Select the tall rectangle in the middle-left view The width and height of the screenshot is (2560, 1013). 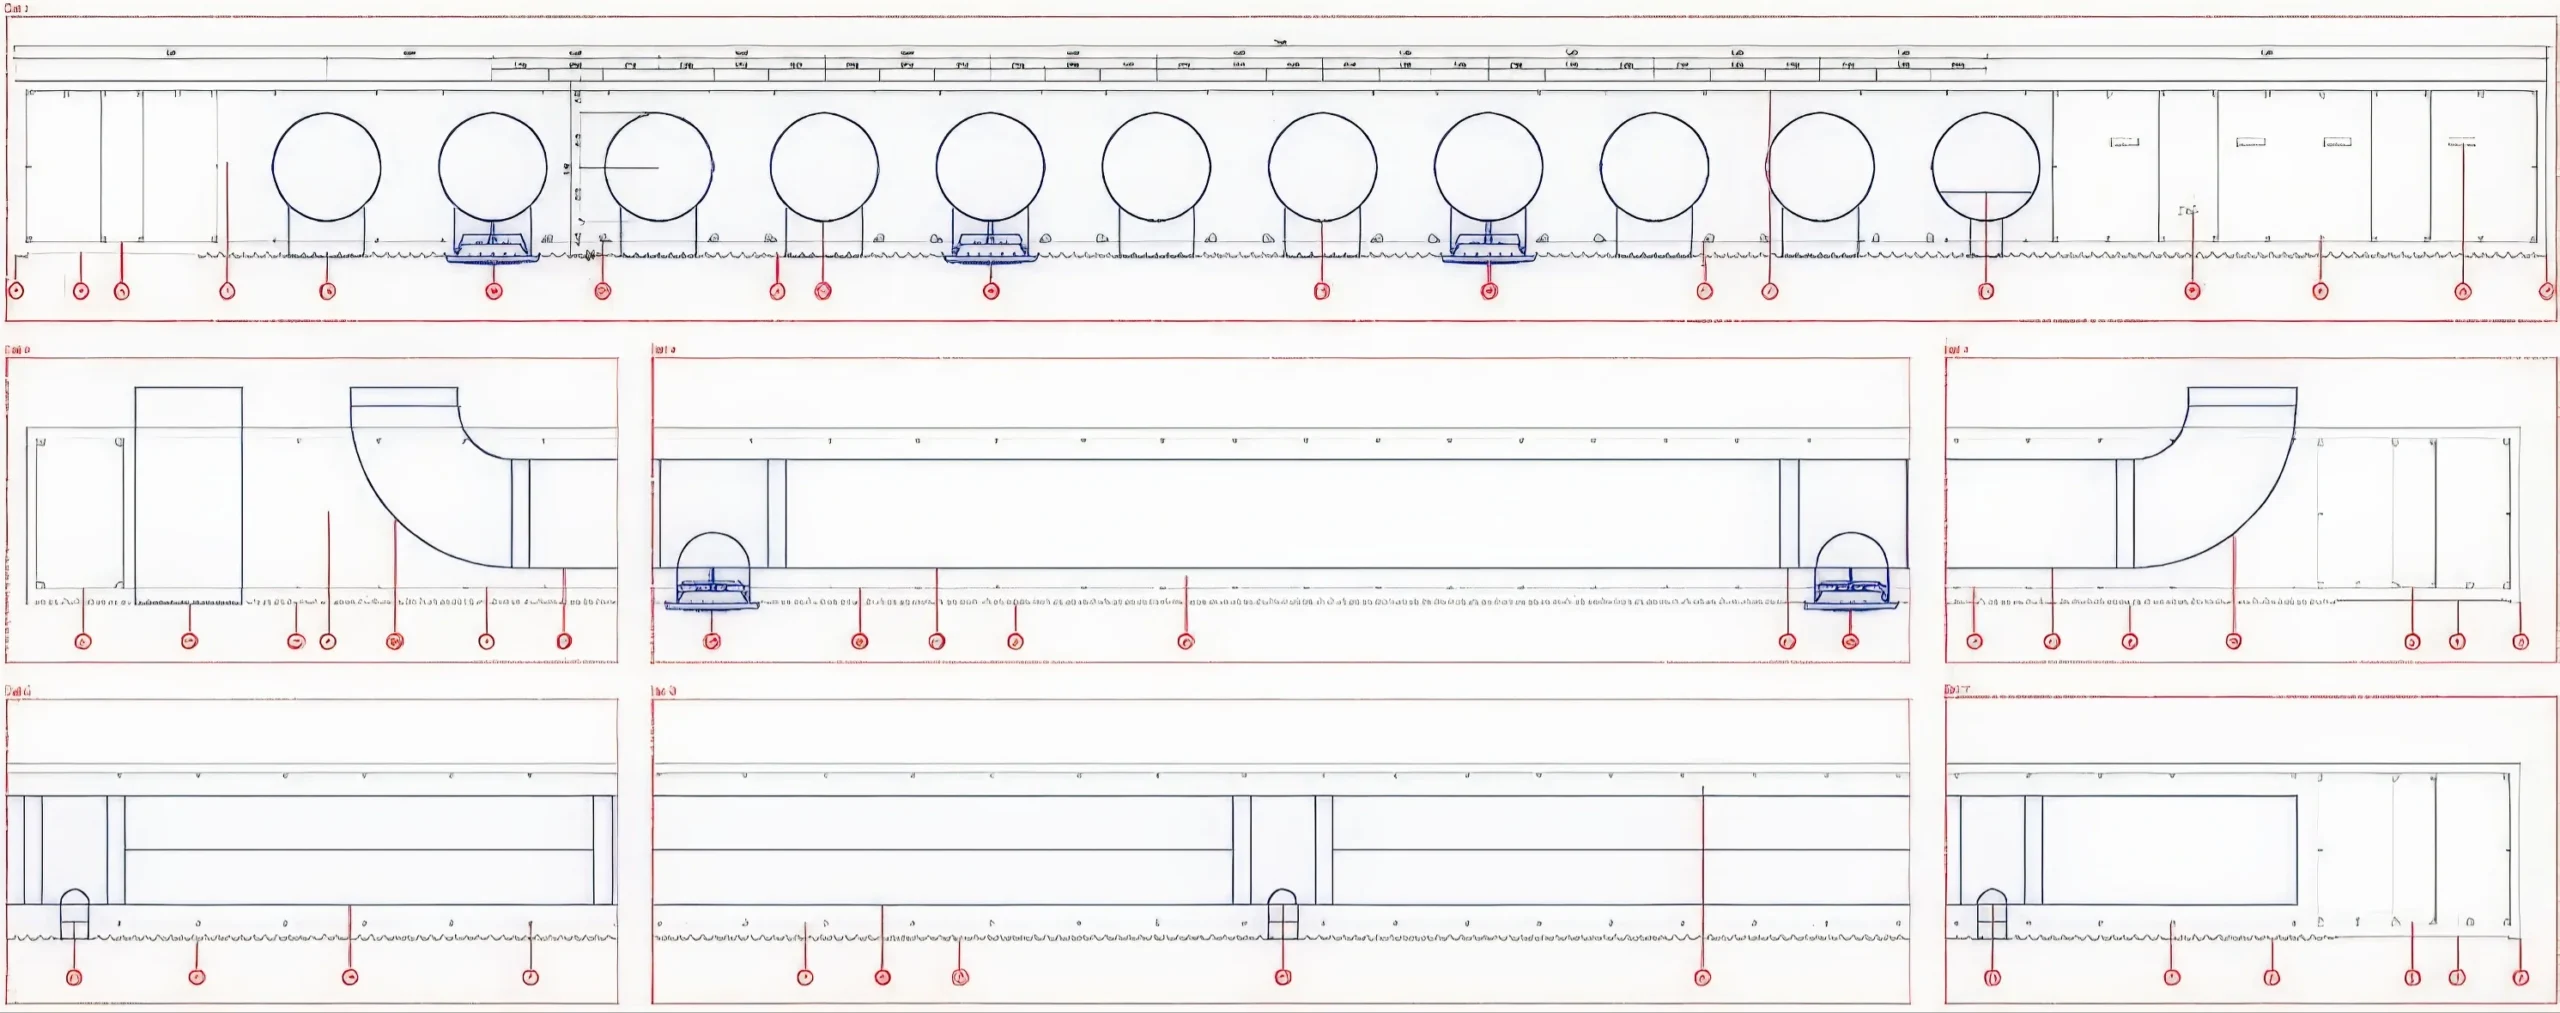(x=188, y=495)
